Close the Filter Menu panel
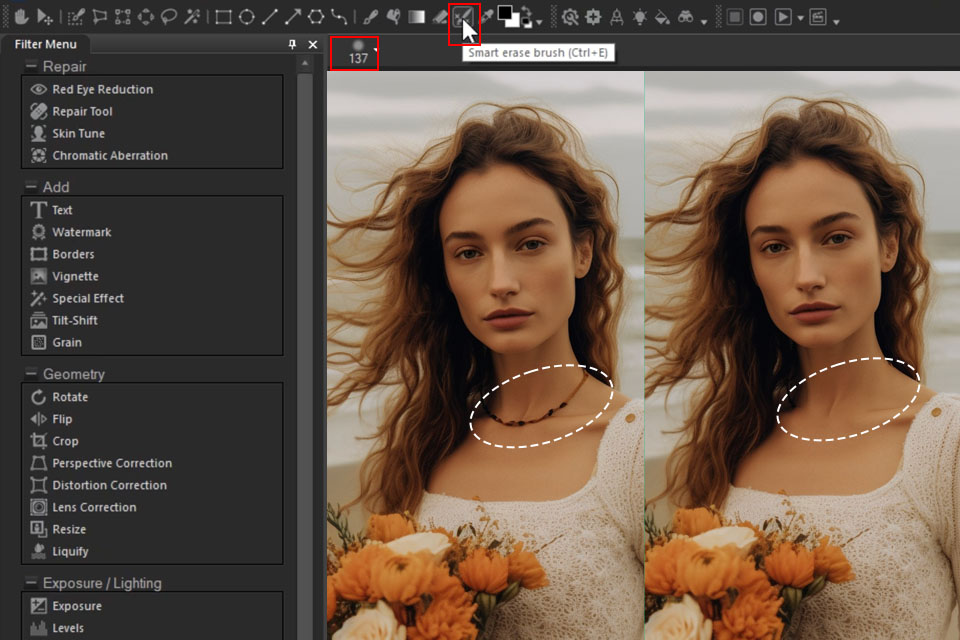The height and width of the screenshot is (640, 960). point(312,45)
